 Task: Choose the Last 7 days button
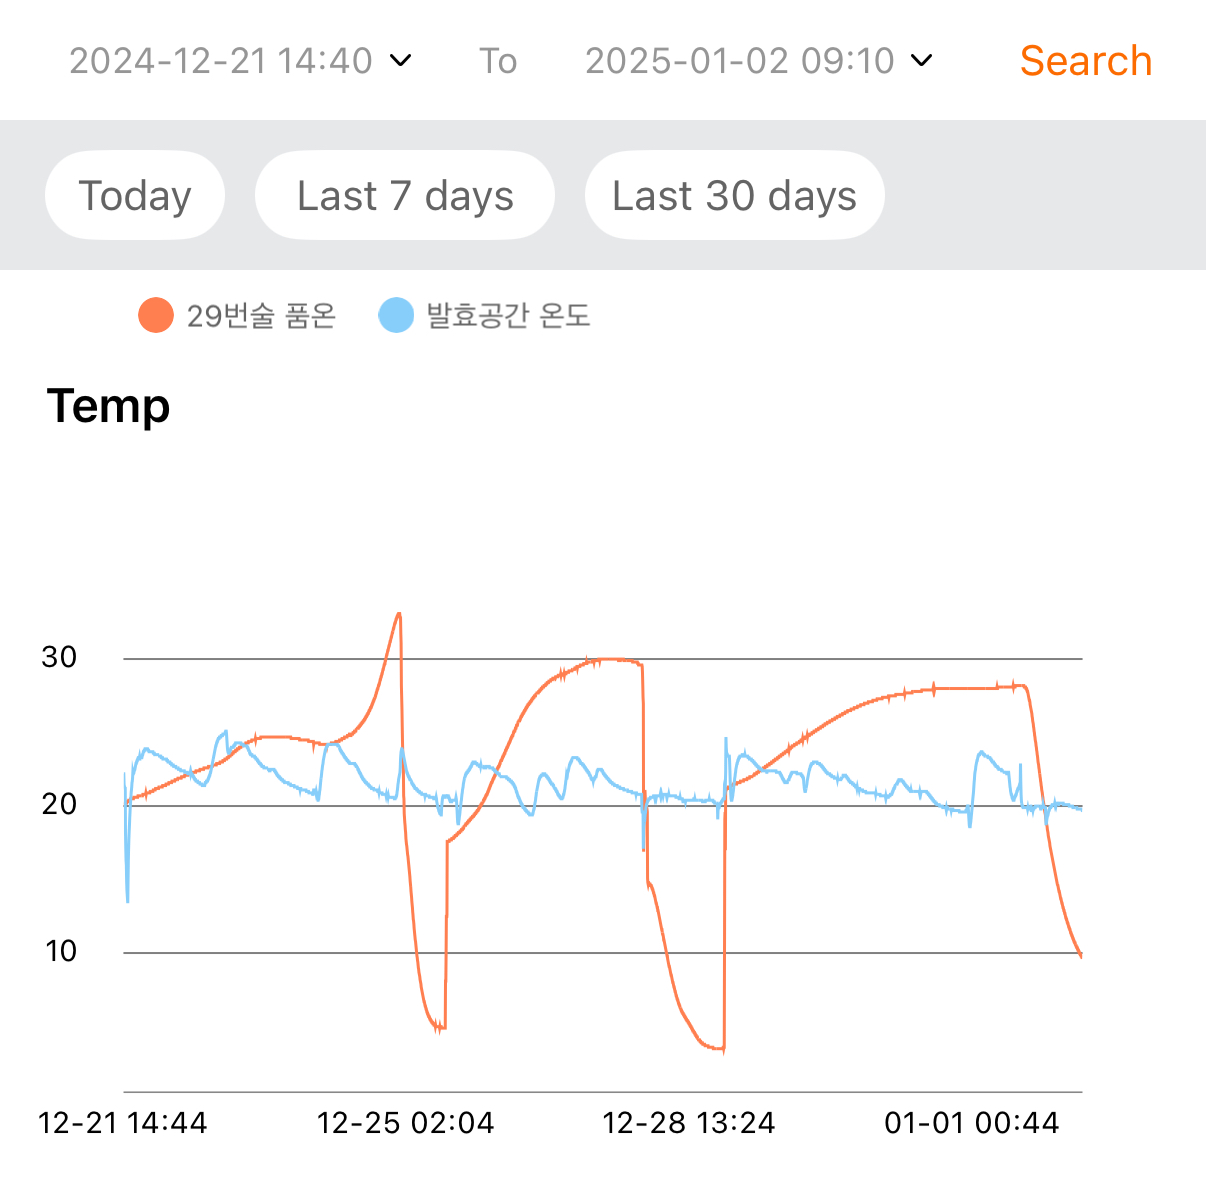click(x=405, y=195)
